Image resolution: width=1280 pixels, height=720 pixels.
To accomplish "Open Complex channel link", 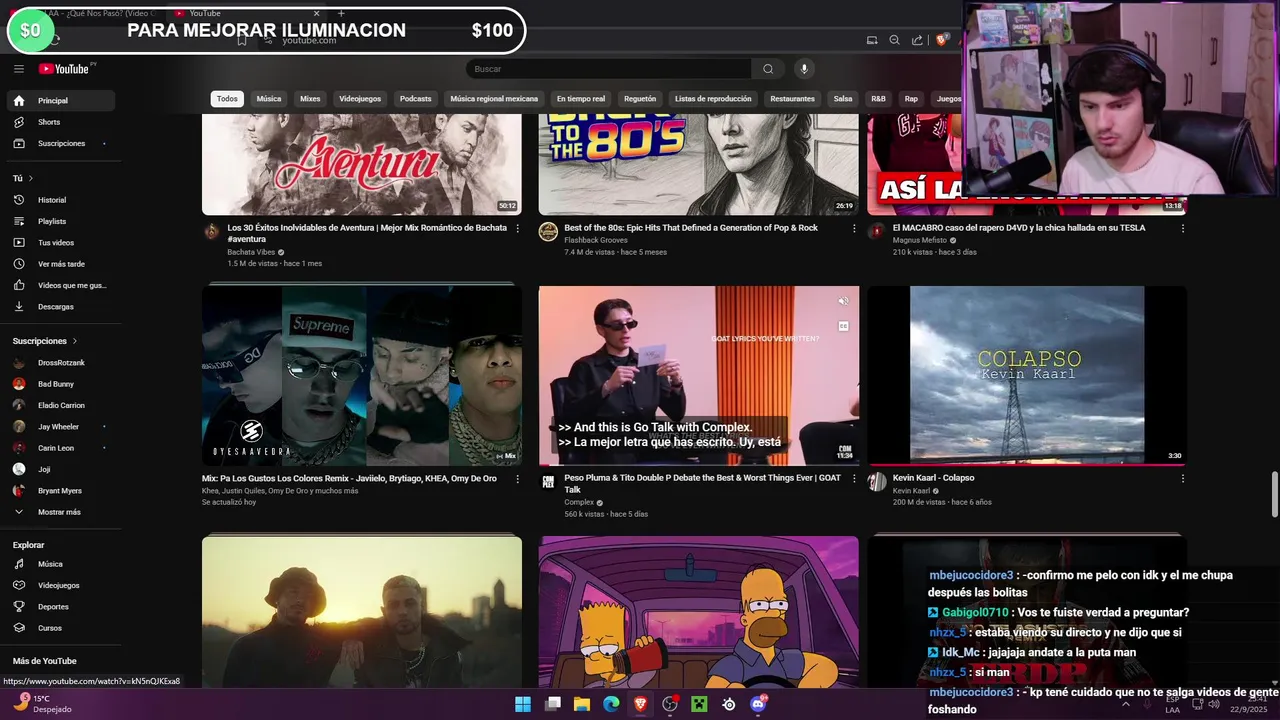I will point(579,502).
